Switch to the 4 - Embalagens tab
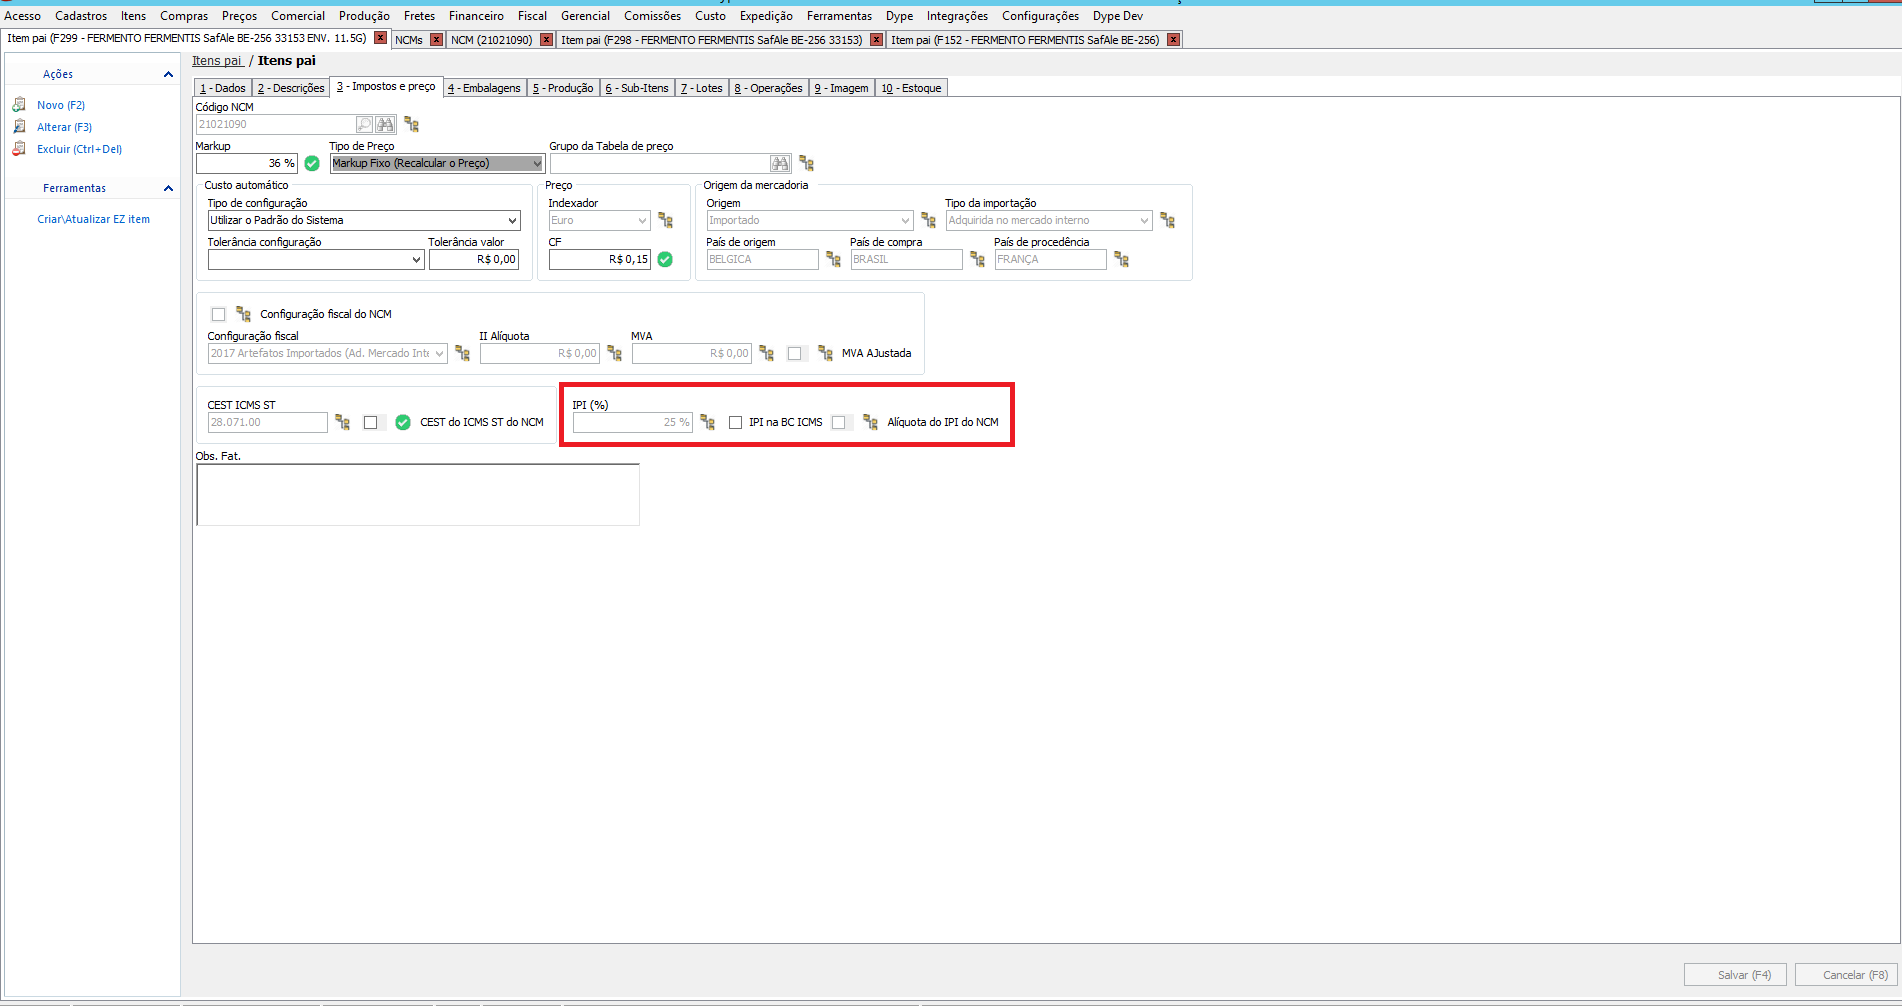Screen dimensions: 1902x1006 point(484,88)
